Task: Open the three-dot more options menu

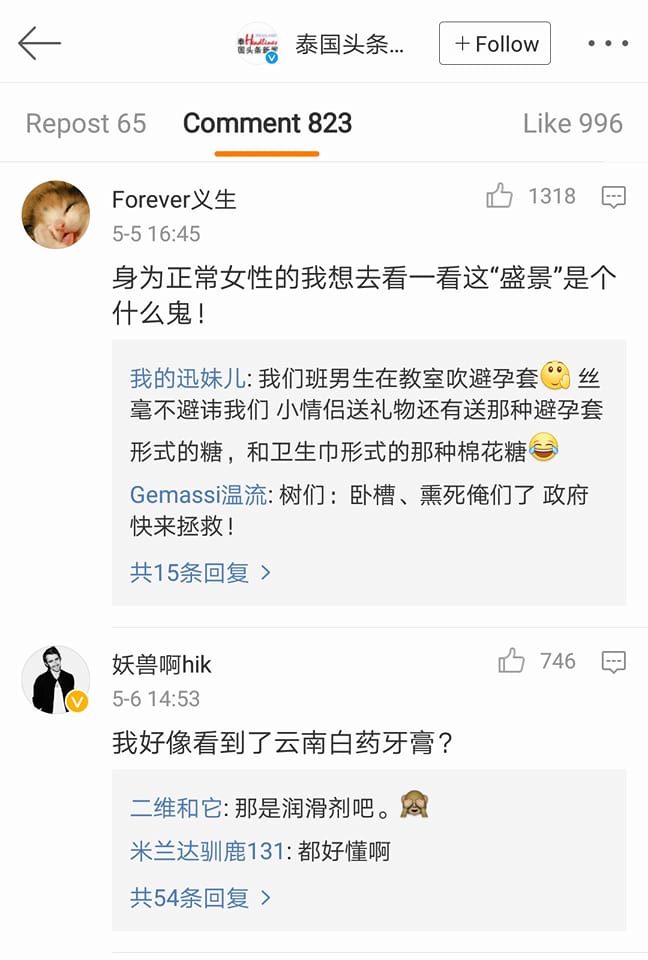Action: tap(608, 44)
